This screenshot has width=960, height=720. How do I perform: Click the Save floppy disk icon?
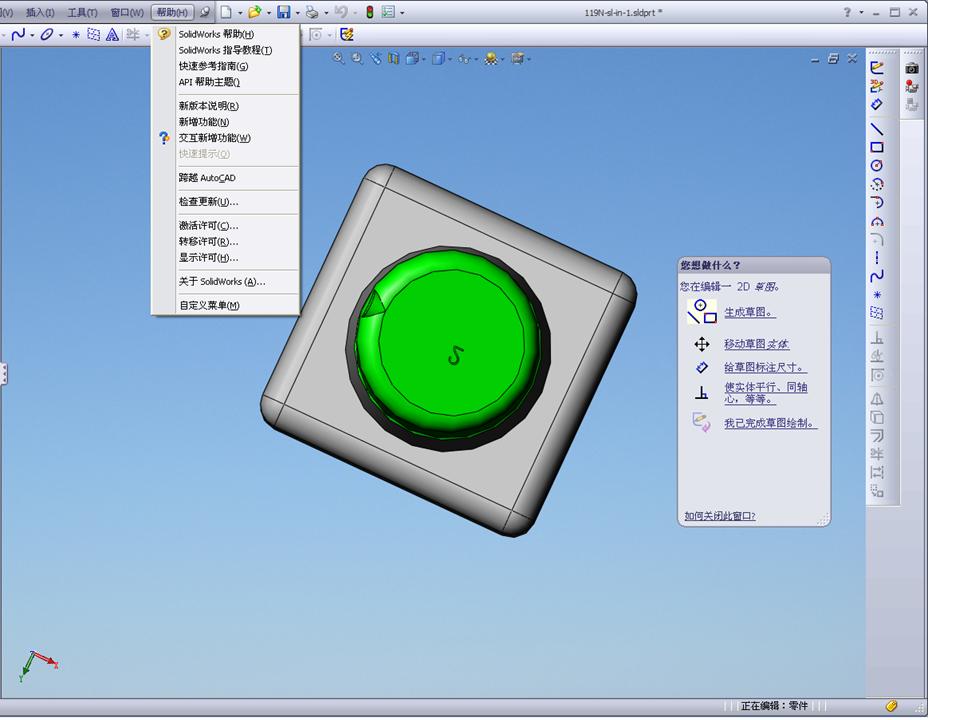[x=283, y=12]
